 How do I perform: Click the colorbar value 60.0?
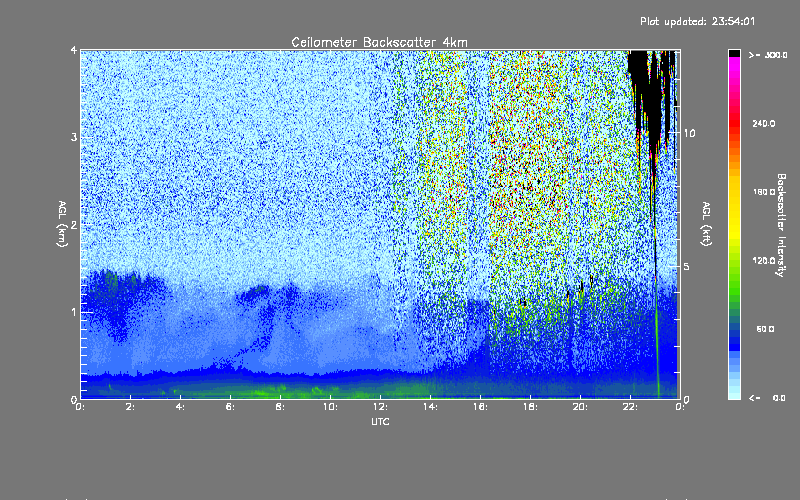coord(765,329)
